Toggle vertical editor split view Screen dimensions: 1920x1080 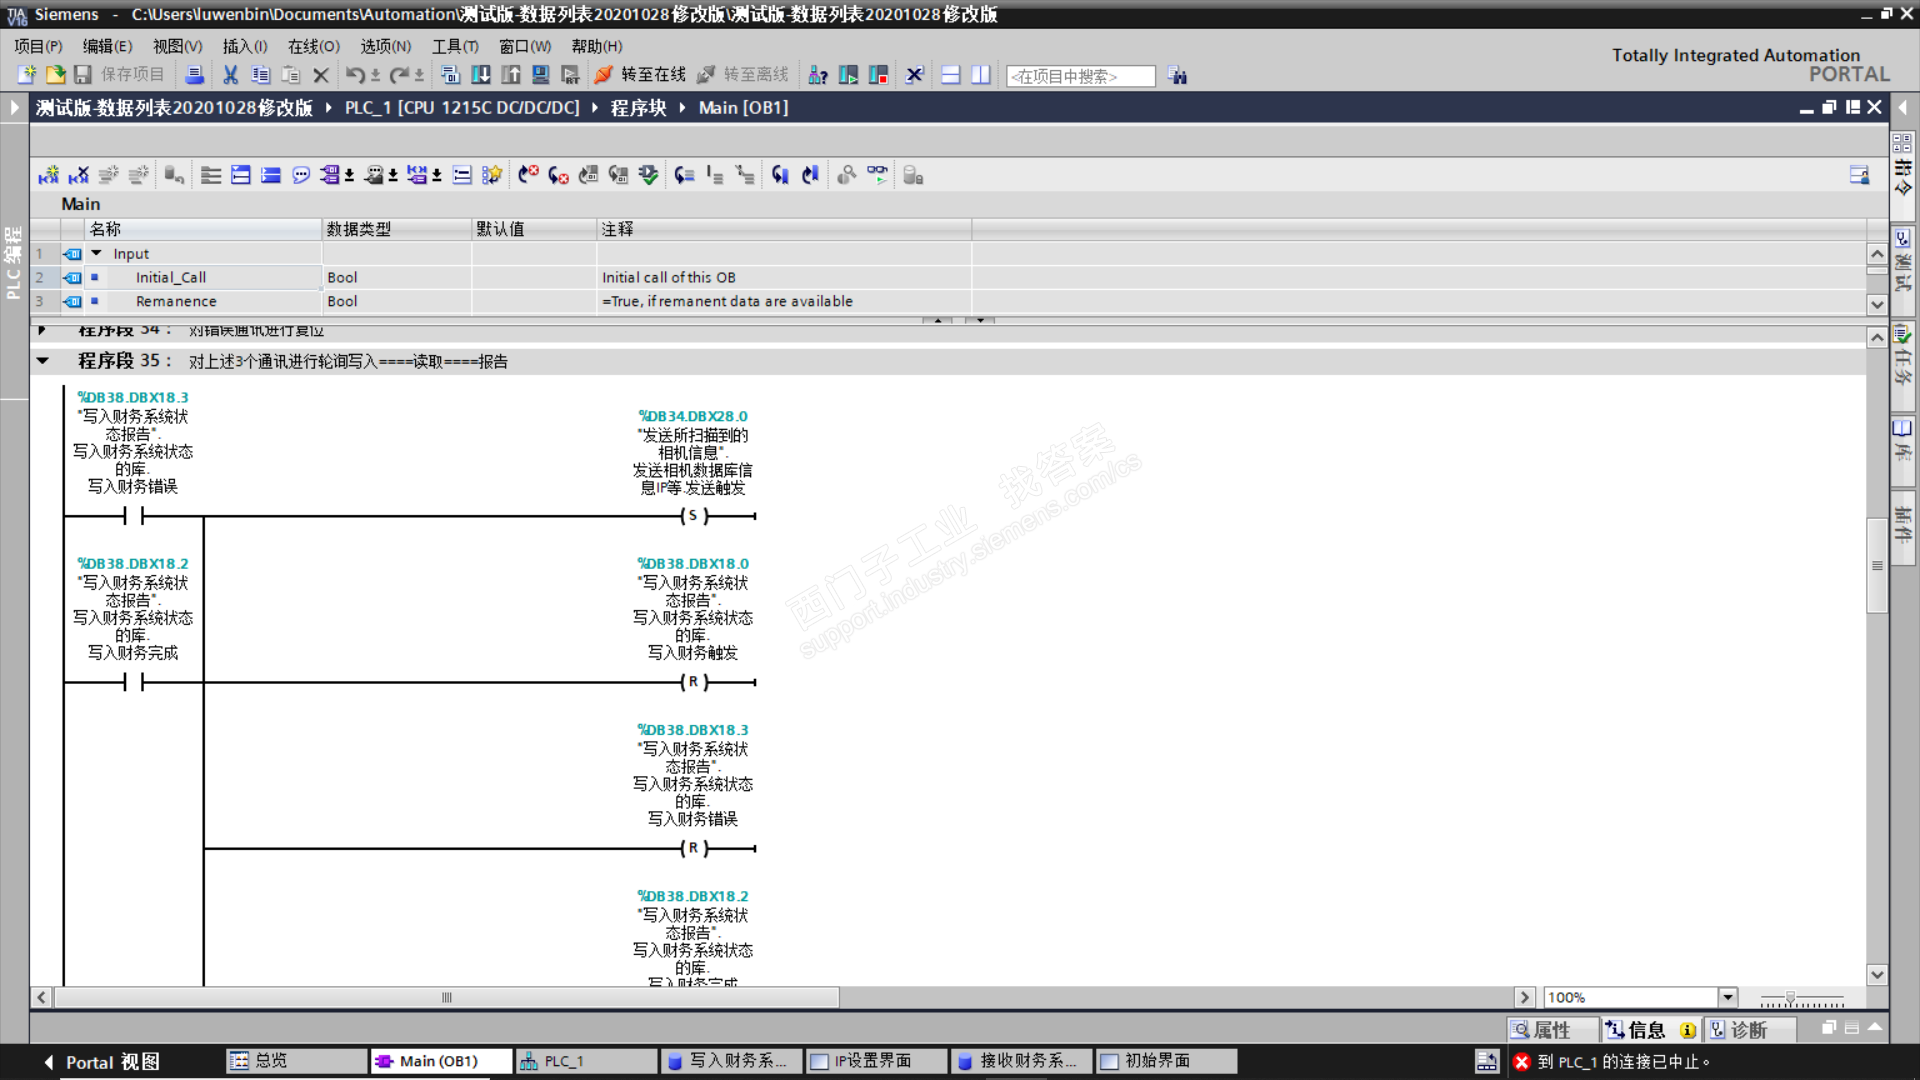(x=981, y=75)
